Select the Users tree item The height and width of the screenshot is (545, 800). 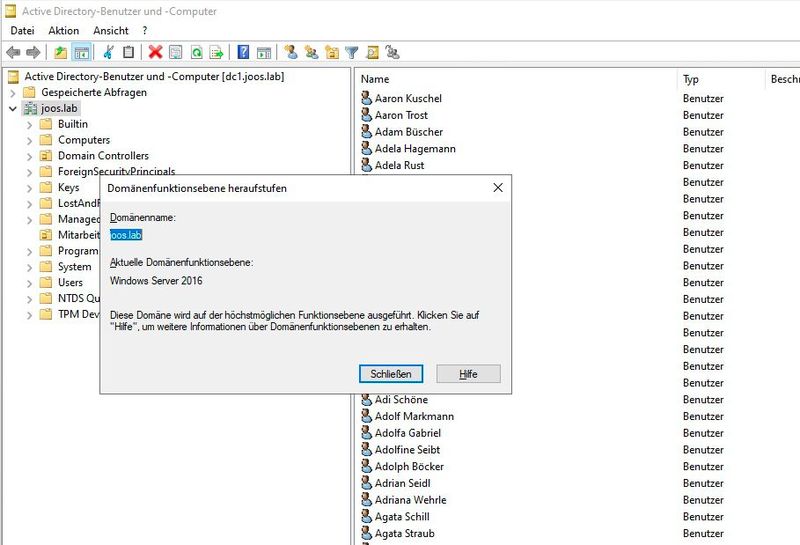pos(70,282)
